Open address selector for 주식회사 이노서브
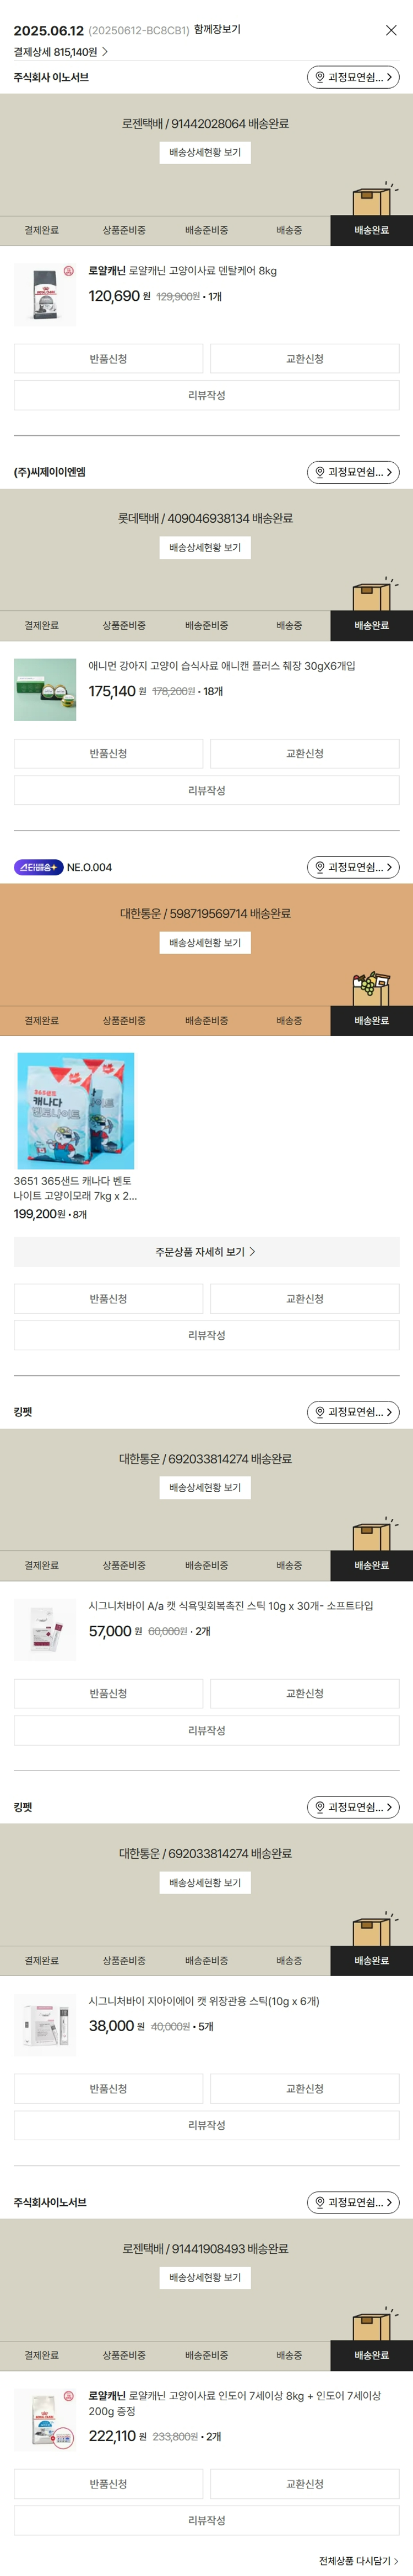The width and height of the screenshot is (413, 2576). click(353, 77)
